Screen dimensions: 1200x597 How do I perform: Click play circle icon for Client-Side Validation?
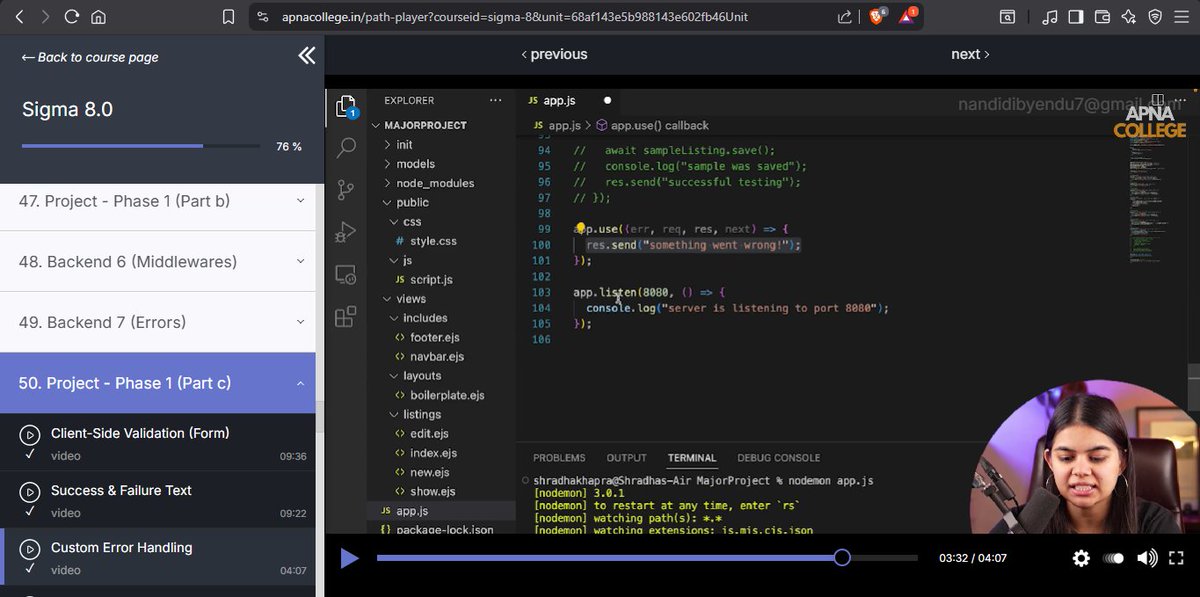click(x=31, y=434)
